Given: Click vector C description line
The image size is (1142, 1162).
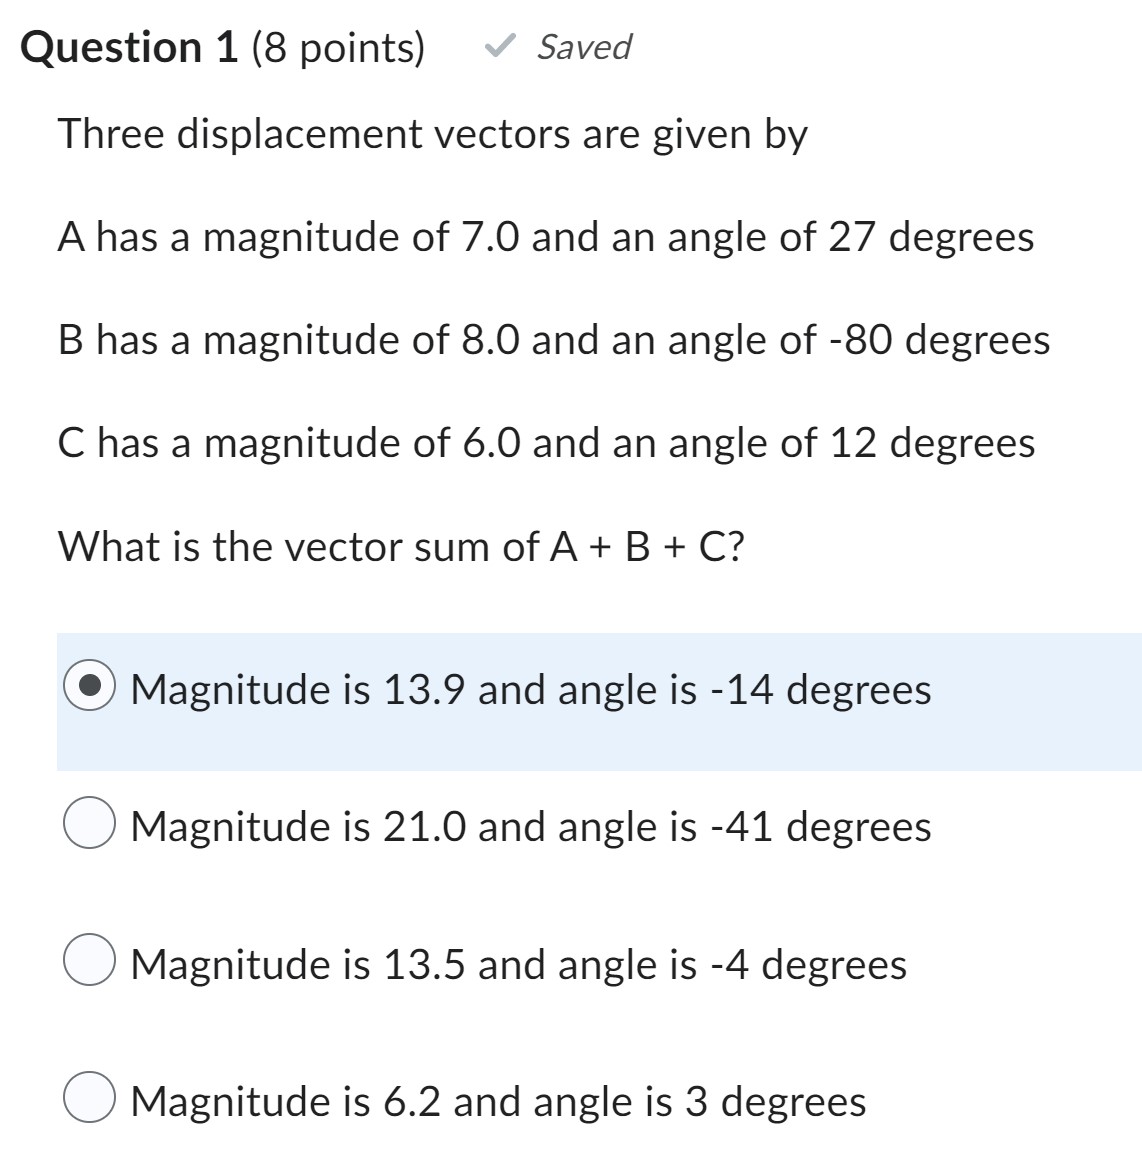Looking at the screenshot, I should (545, 443).
